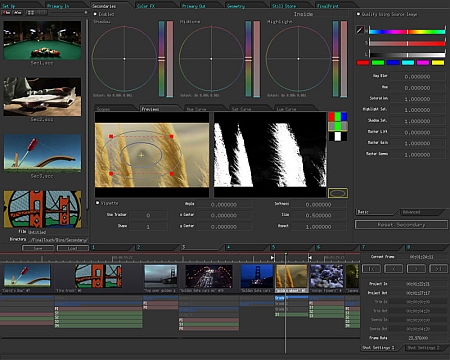
Task: Select gray desaturated matte preview icon
Action: point(338,126)
